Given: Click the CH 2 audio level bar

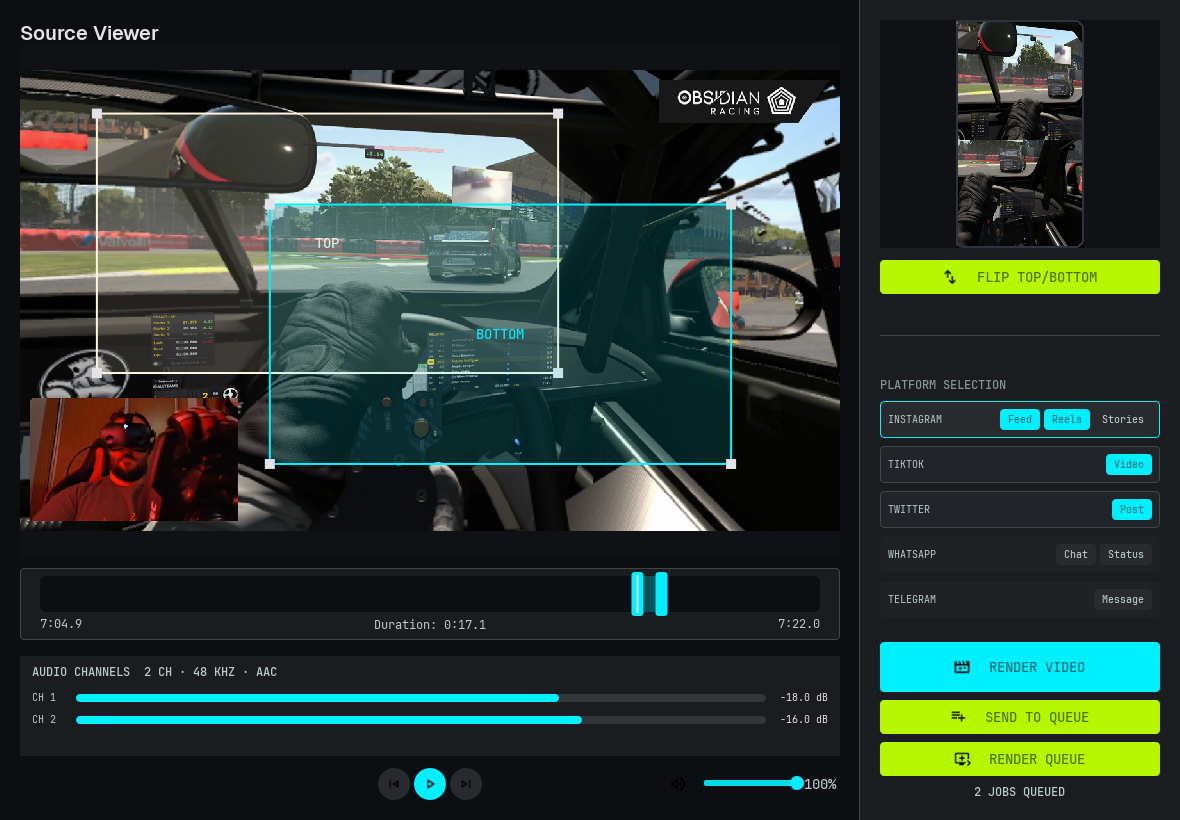Looking at the screenshot, I should click(421, 720).
